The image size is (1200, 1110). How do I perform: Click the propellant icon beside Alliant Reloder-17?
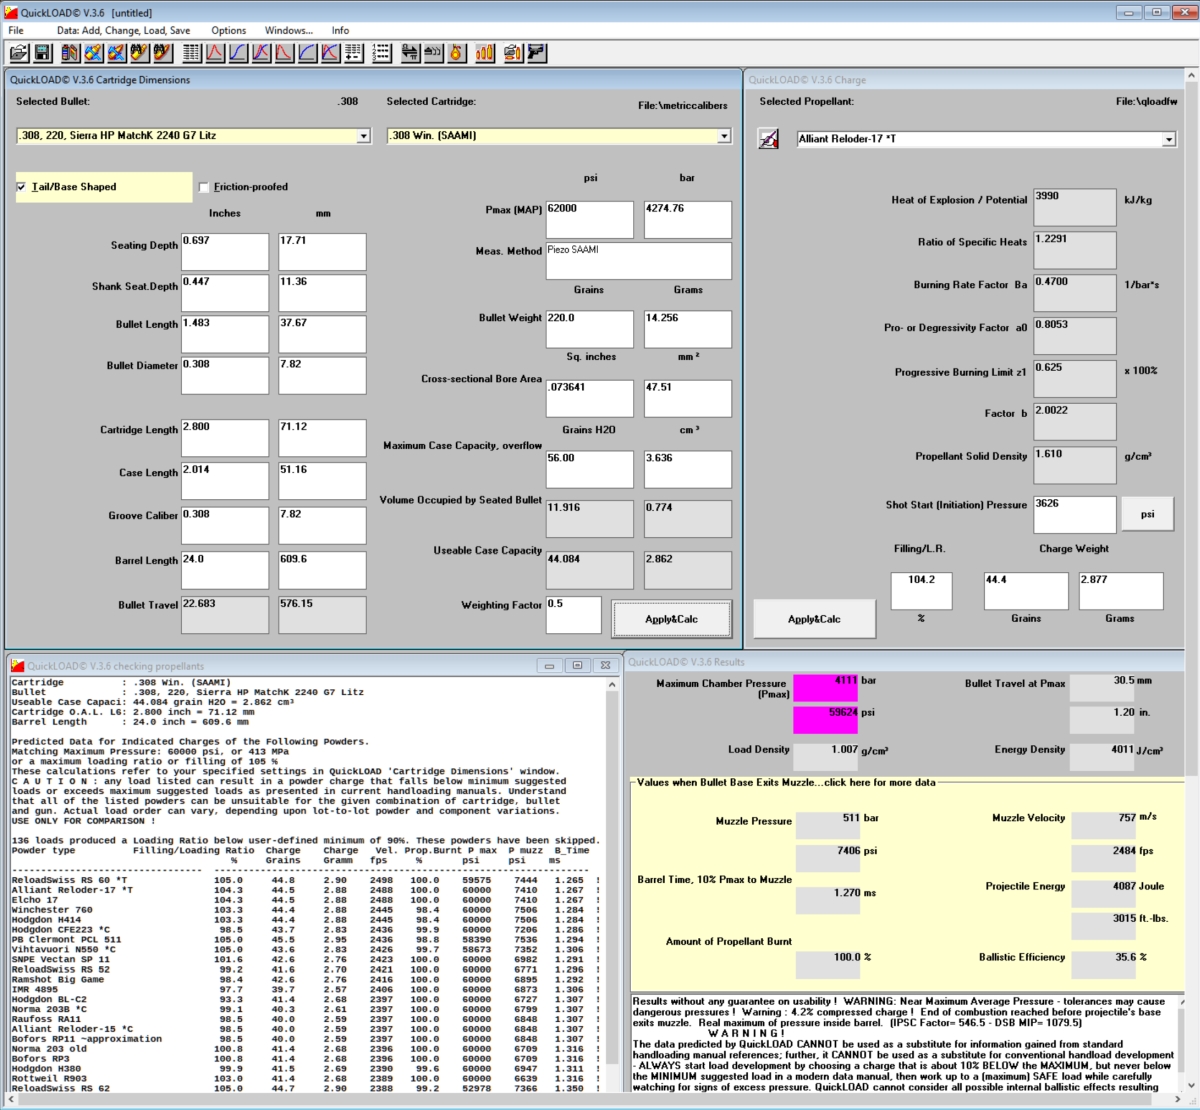769,139
